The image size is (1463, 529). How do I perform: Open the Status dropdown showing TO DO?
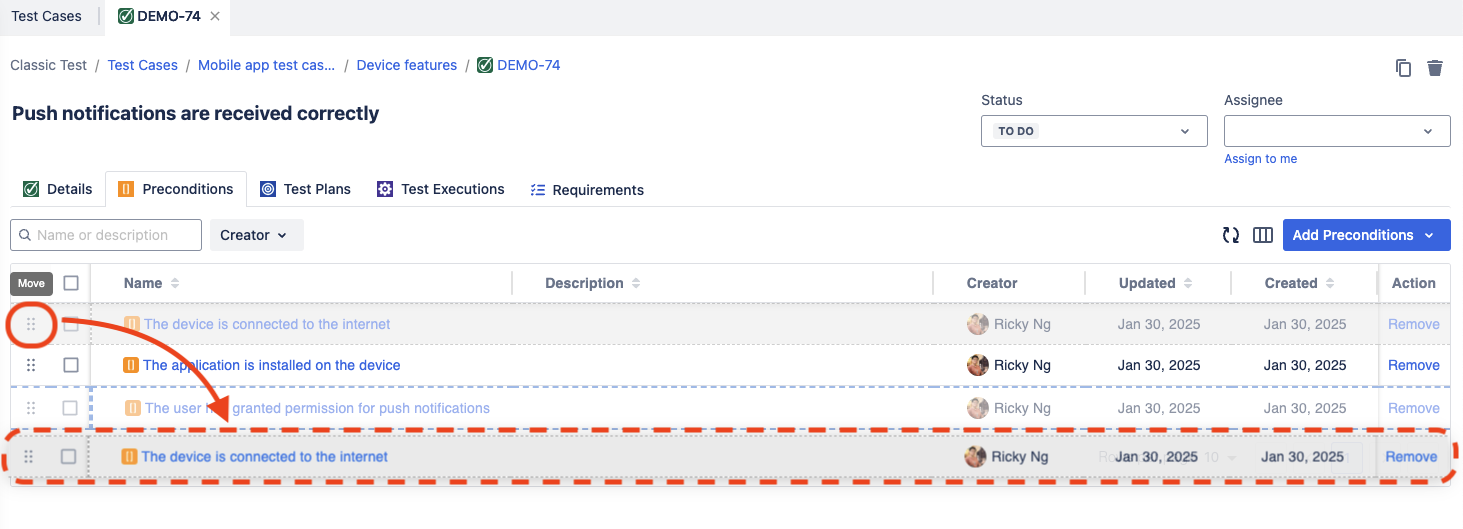pos(1094,131)
